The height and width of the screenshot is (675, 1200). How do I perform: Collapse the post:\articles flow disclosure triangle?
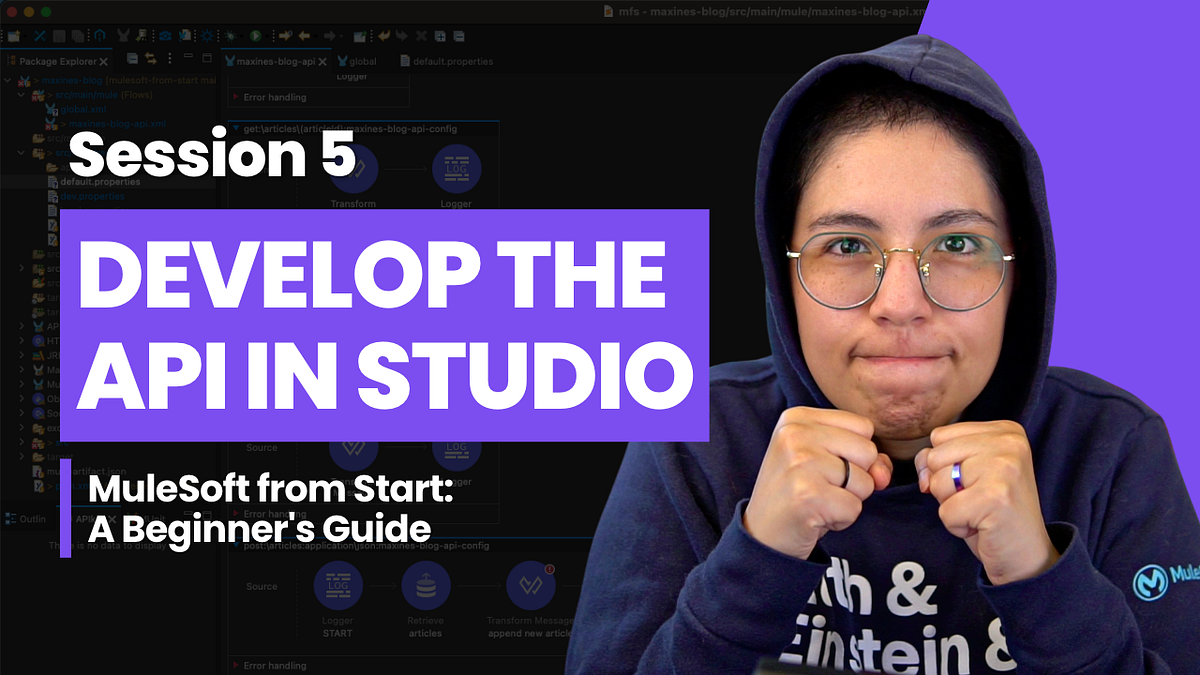coord(235,545)
